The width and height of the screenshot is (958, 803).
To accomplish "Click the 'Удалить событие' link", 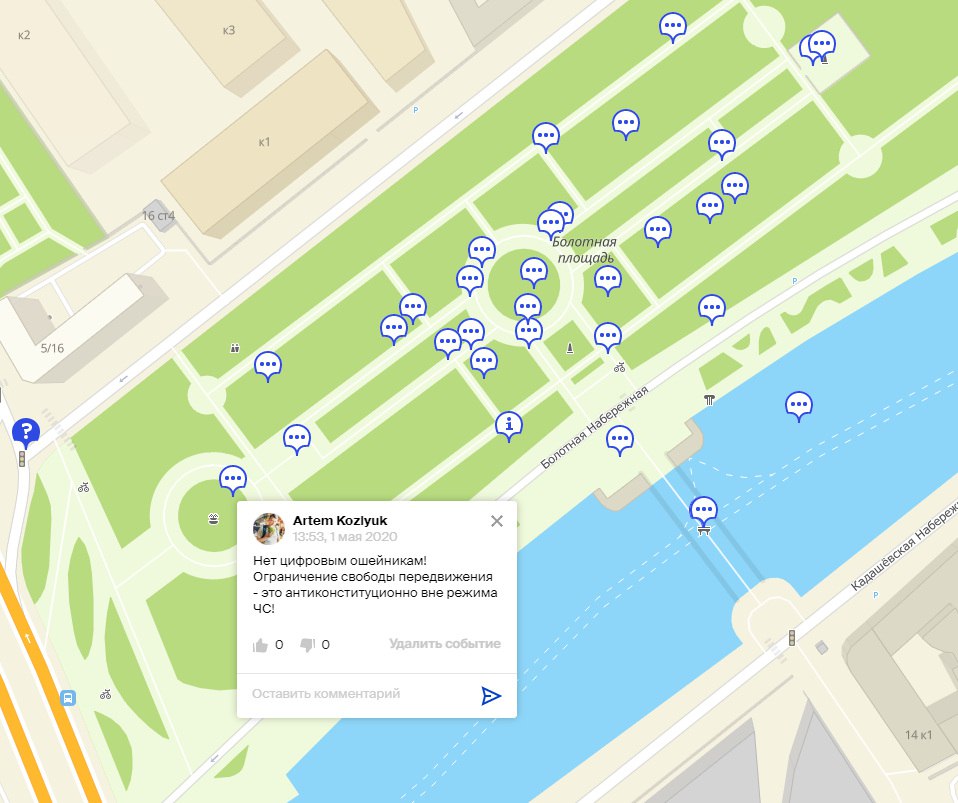I will (445, 644).
